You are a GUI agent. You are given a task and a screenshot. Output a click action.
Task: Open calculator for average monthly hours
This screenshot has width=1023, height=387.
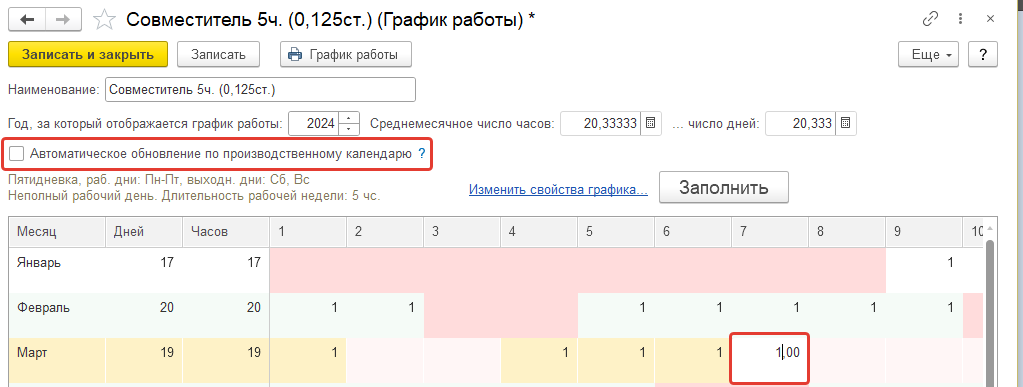pyautogui.click(x=651, y=123)
